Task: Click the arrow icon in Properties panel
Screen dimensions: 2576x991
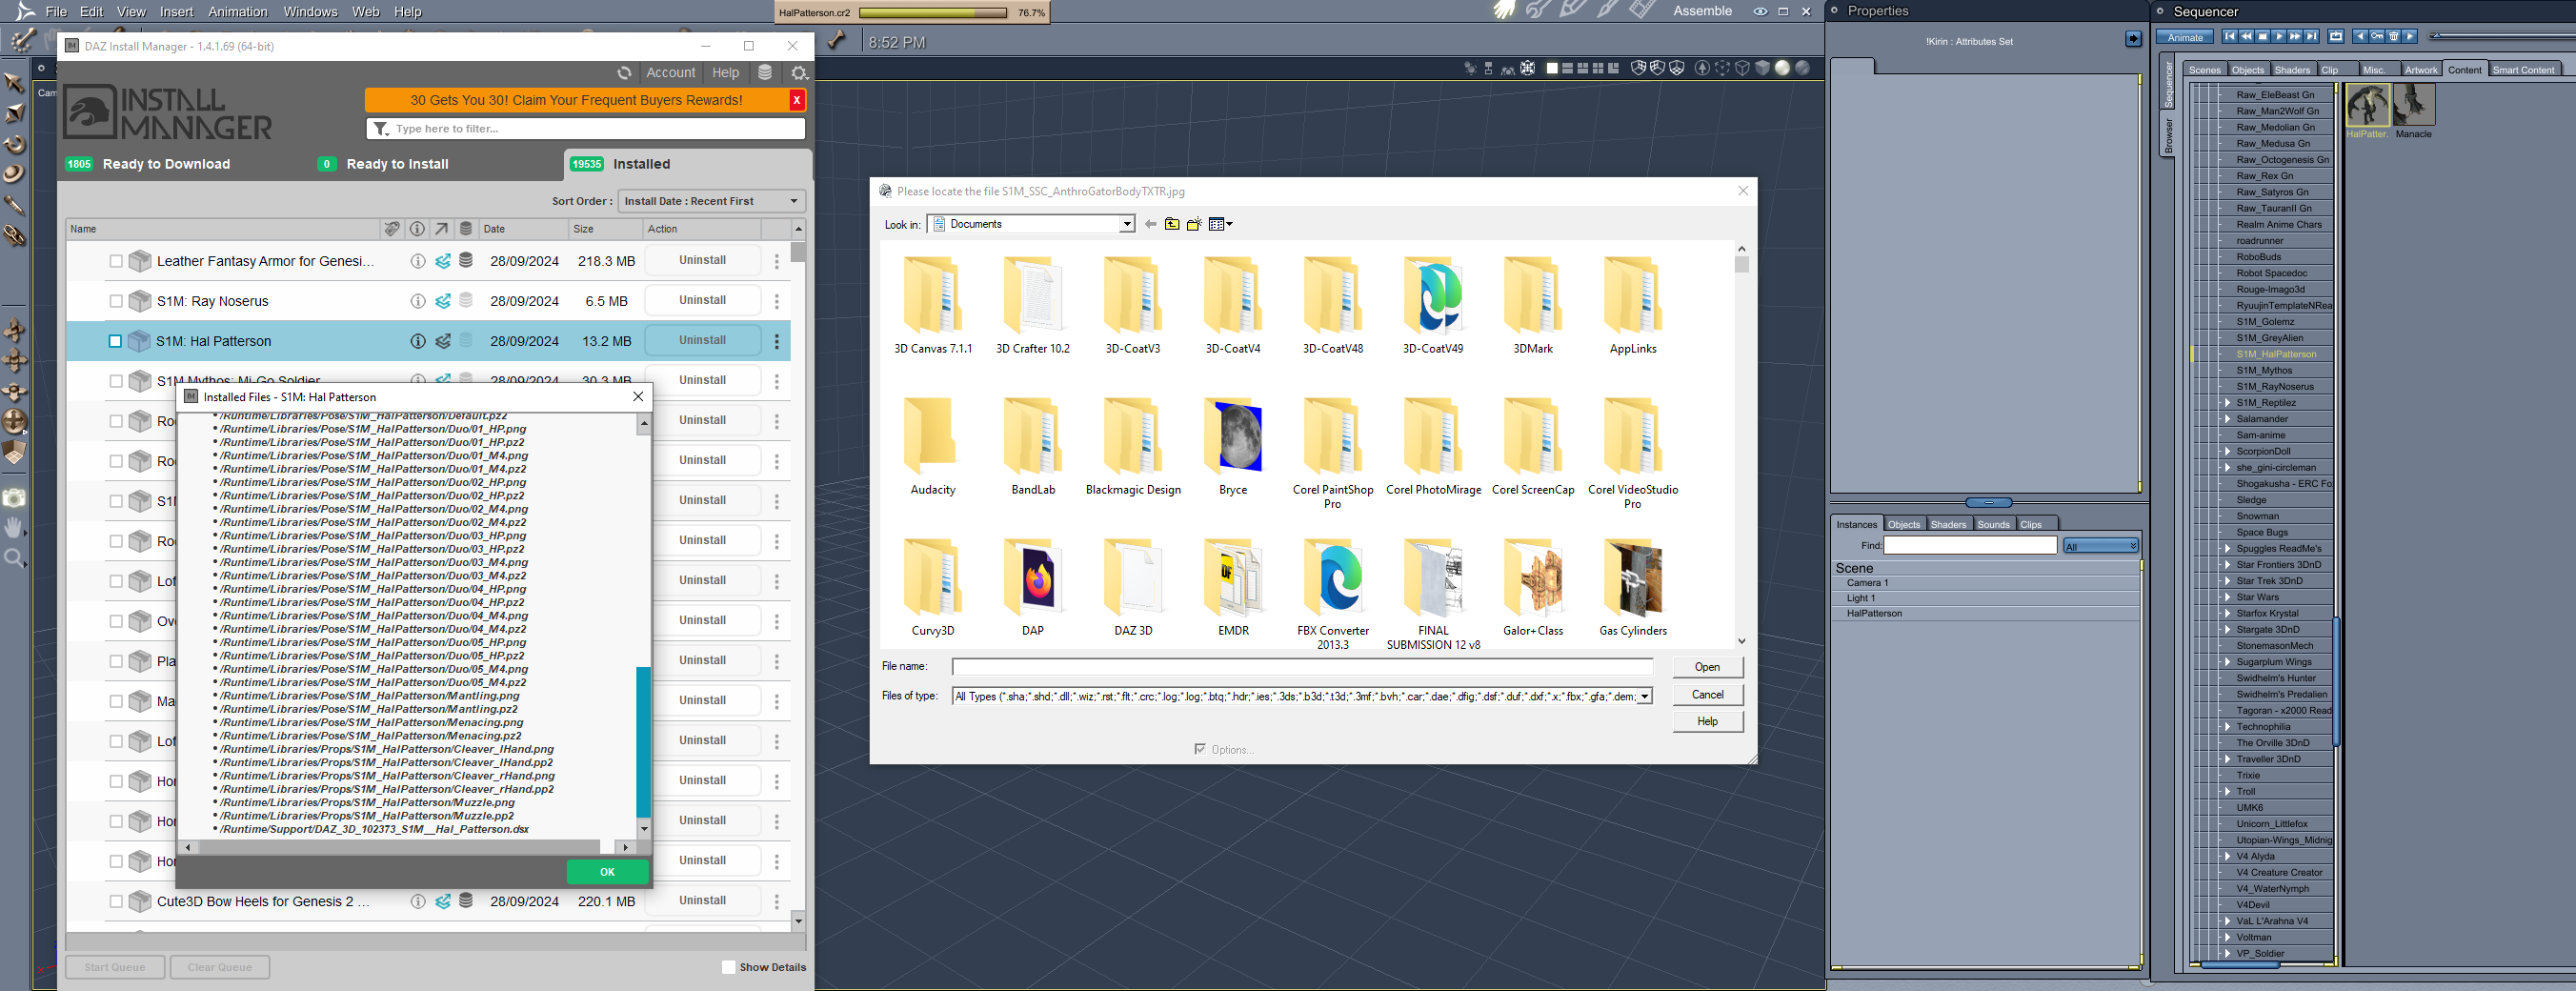Action: (x=2133, y=39)
